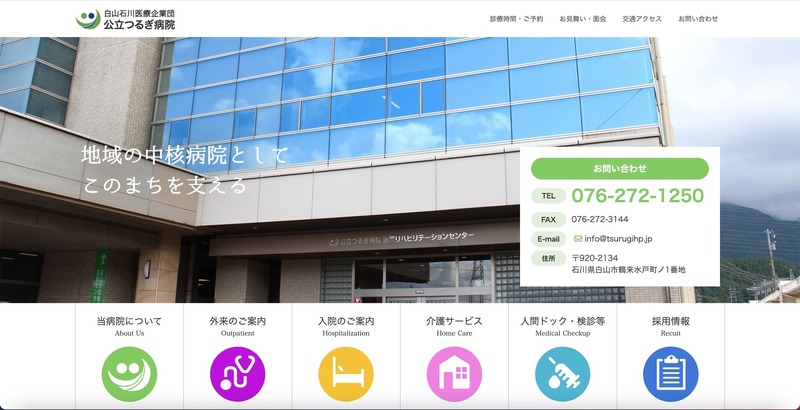Viewport: 800px width, 410px height.
Task: Select the 入院のご案内 heading
Action: (x=346, y=321)
